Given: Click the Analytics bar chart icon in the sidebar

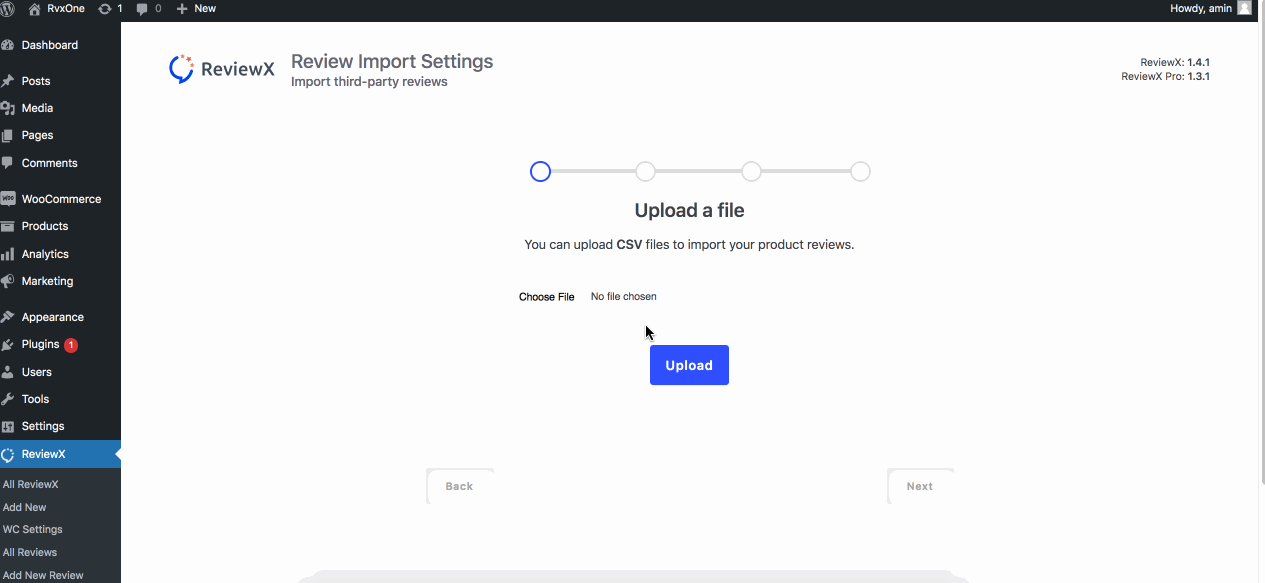Looking at the screenshot, I should point(8,254).
